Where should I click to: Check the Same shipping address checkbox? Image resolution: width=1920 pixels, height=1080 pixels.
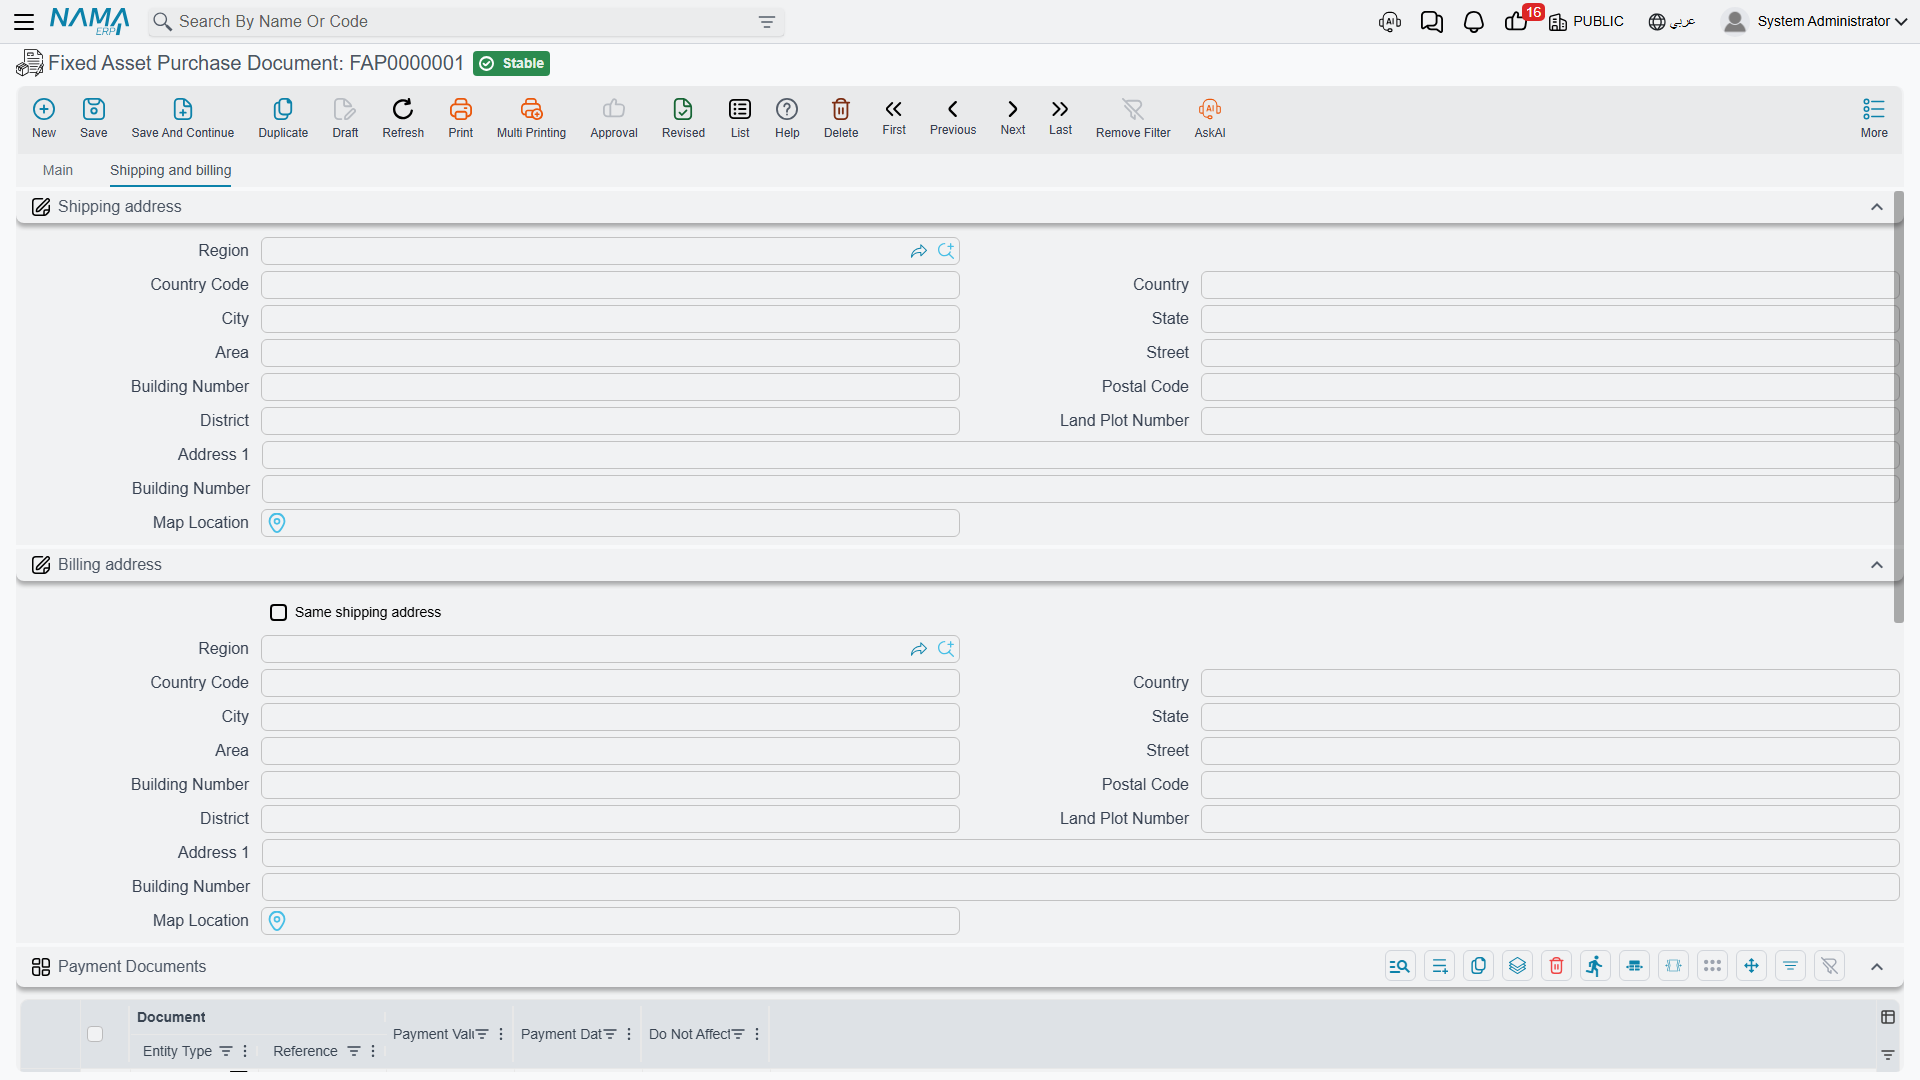[x=279, y=612]
